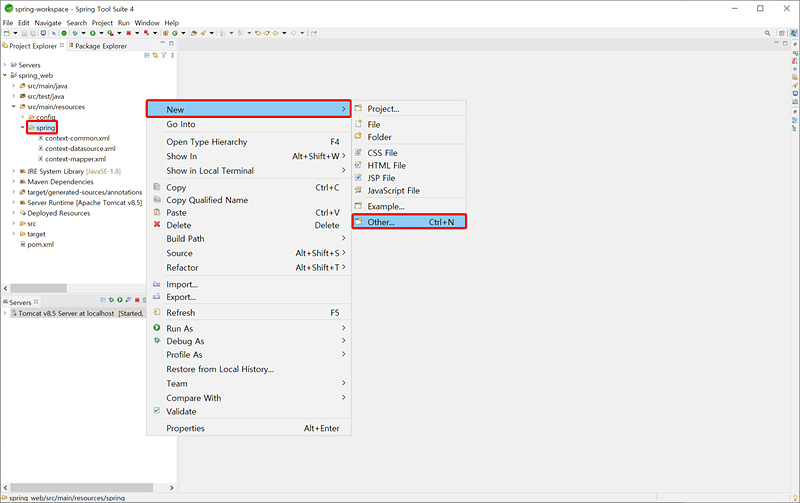
Task: Expand Maven Dependencies node
Action: pyautogui.click(x=14, y=182)
